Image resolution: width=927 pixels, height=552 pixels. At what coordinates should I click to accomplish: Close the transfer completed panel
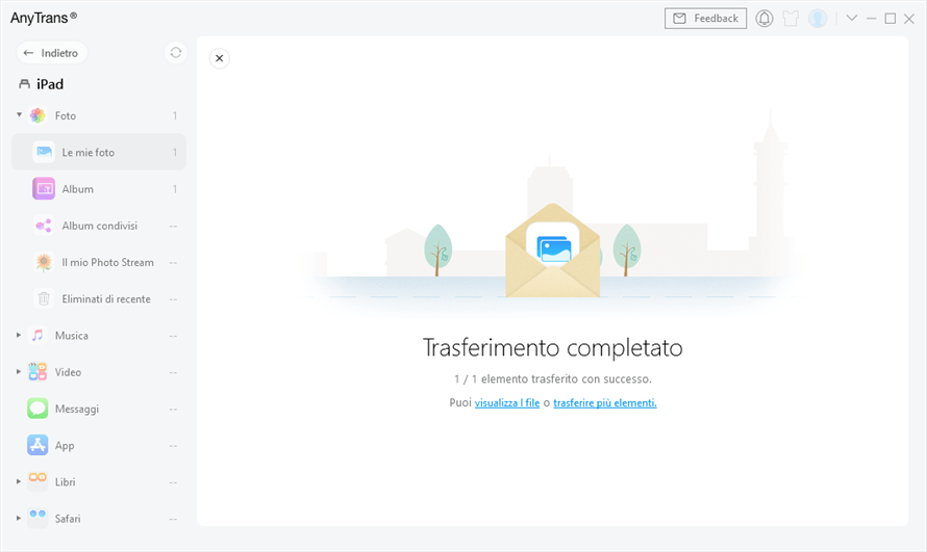[219, 58]
